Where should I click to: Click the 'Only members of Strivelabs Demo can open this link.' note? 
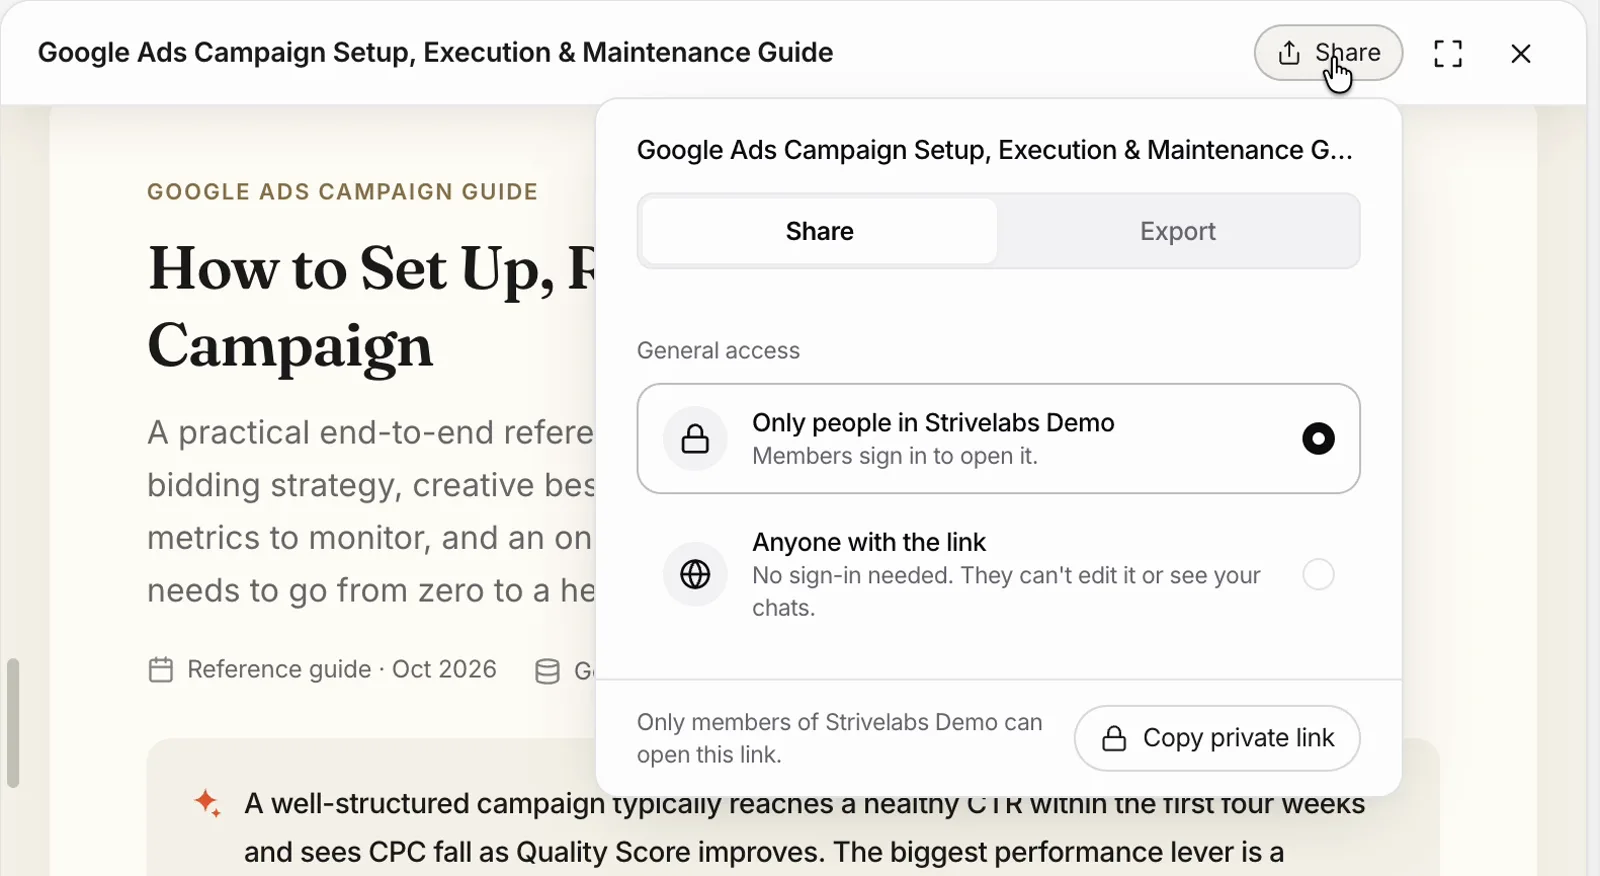pos(840,738)
